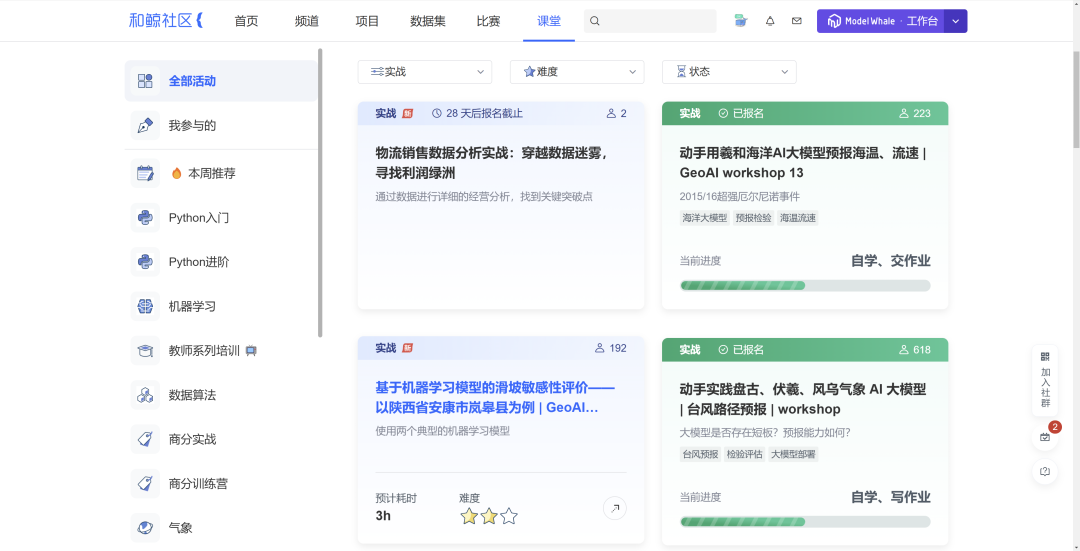Click the 本周推荐 calendar icon

click(x=145, y=173)
